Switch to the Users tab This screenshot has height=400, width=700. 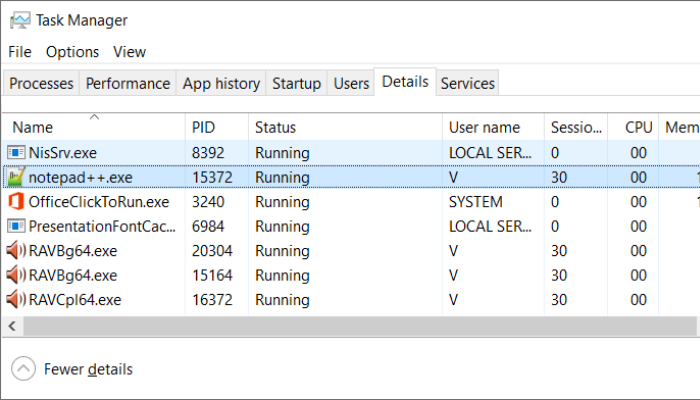click(x=351, y=83)
